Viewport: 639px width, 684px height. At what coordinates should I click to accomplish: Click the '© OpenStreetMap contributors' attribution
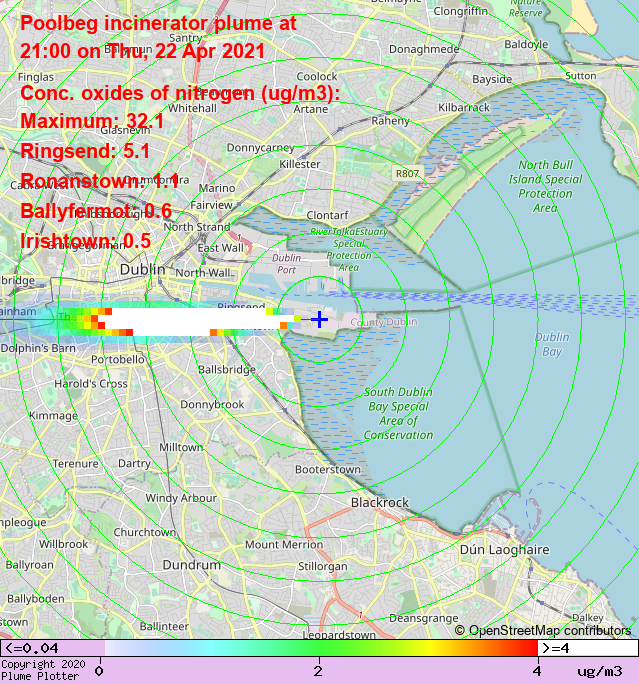pos(543,630)
